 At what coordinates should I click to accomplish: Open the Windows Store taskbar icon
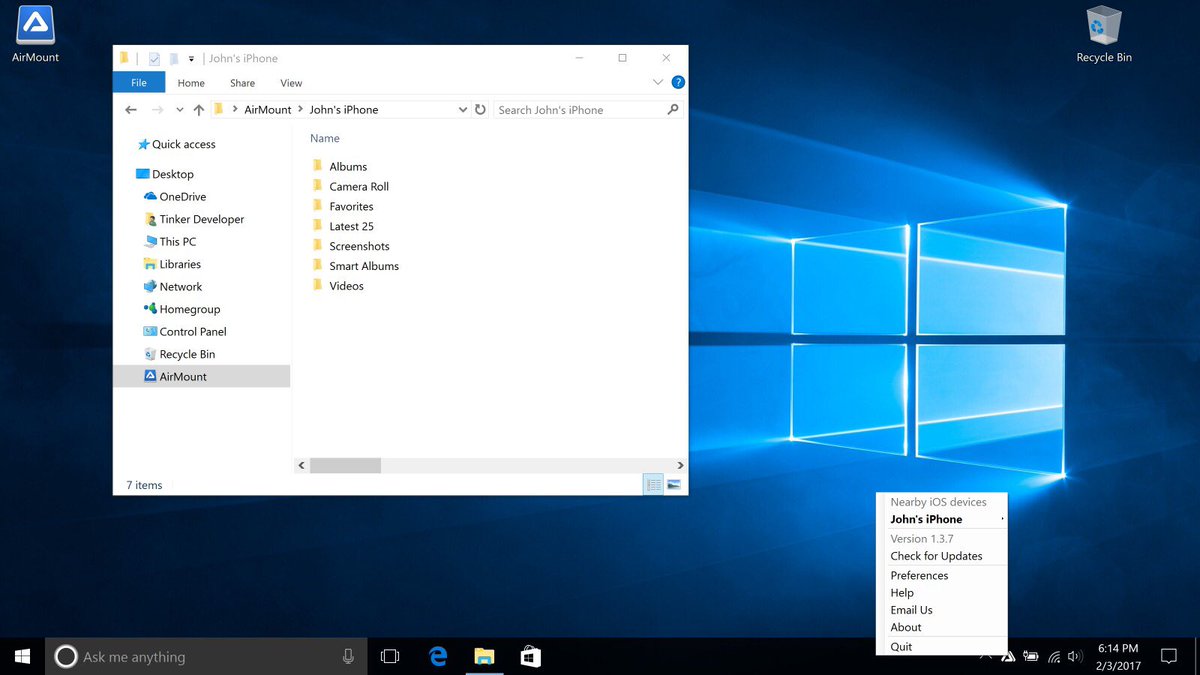pos(531,657)
